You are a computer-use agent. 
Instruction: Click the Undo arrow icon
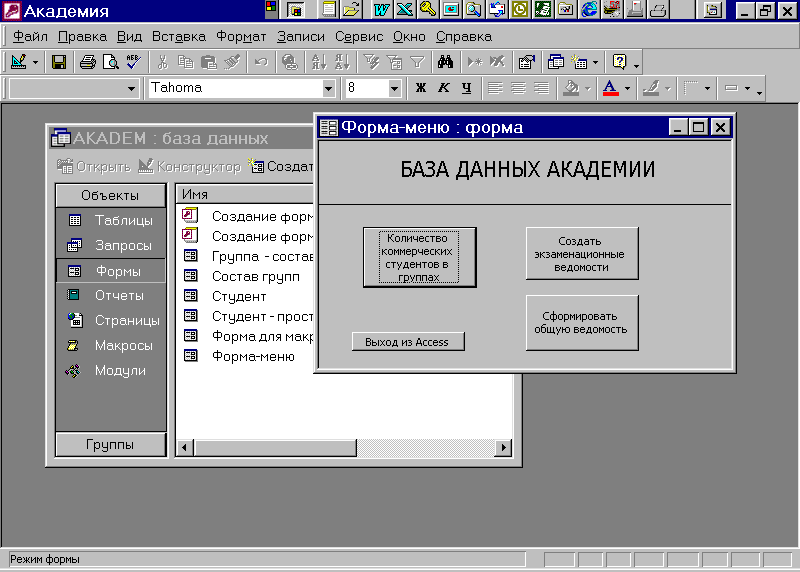coord(261,62)
